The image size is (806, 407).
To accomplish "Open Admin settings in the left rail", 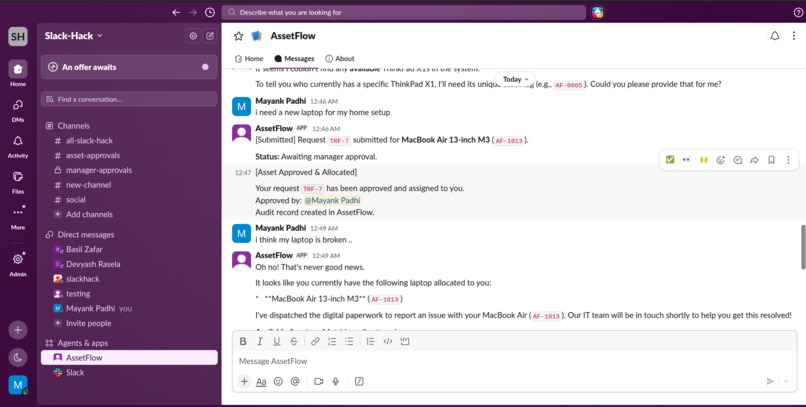I will (18, 264).
